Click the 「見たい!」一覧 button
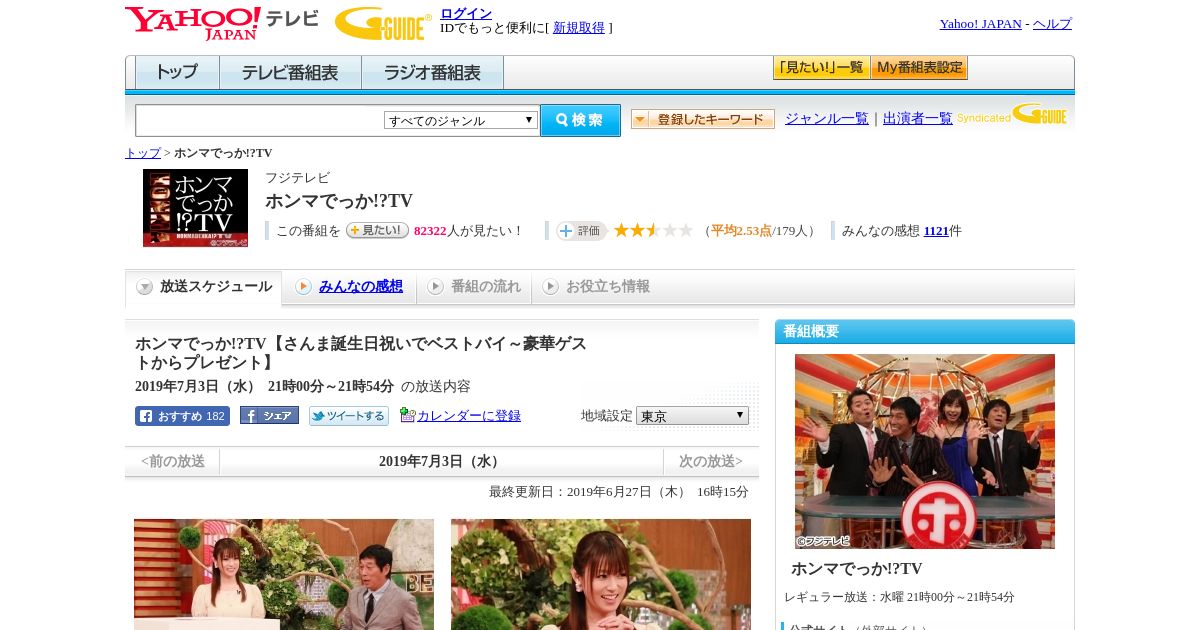 [x=822, y=68]
